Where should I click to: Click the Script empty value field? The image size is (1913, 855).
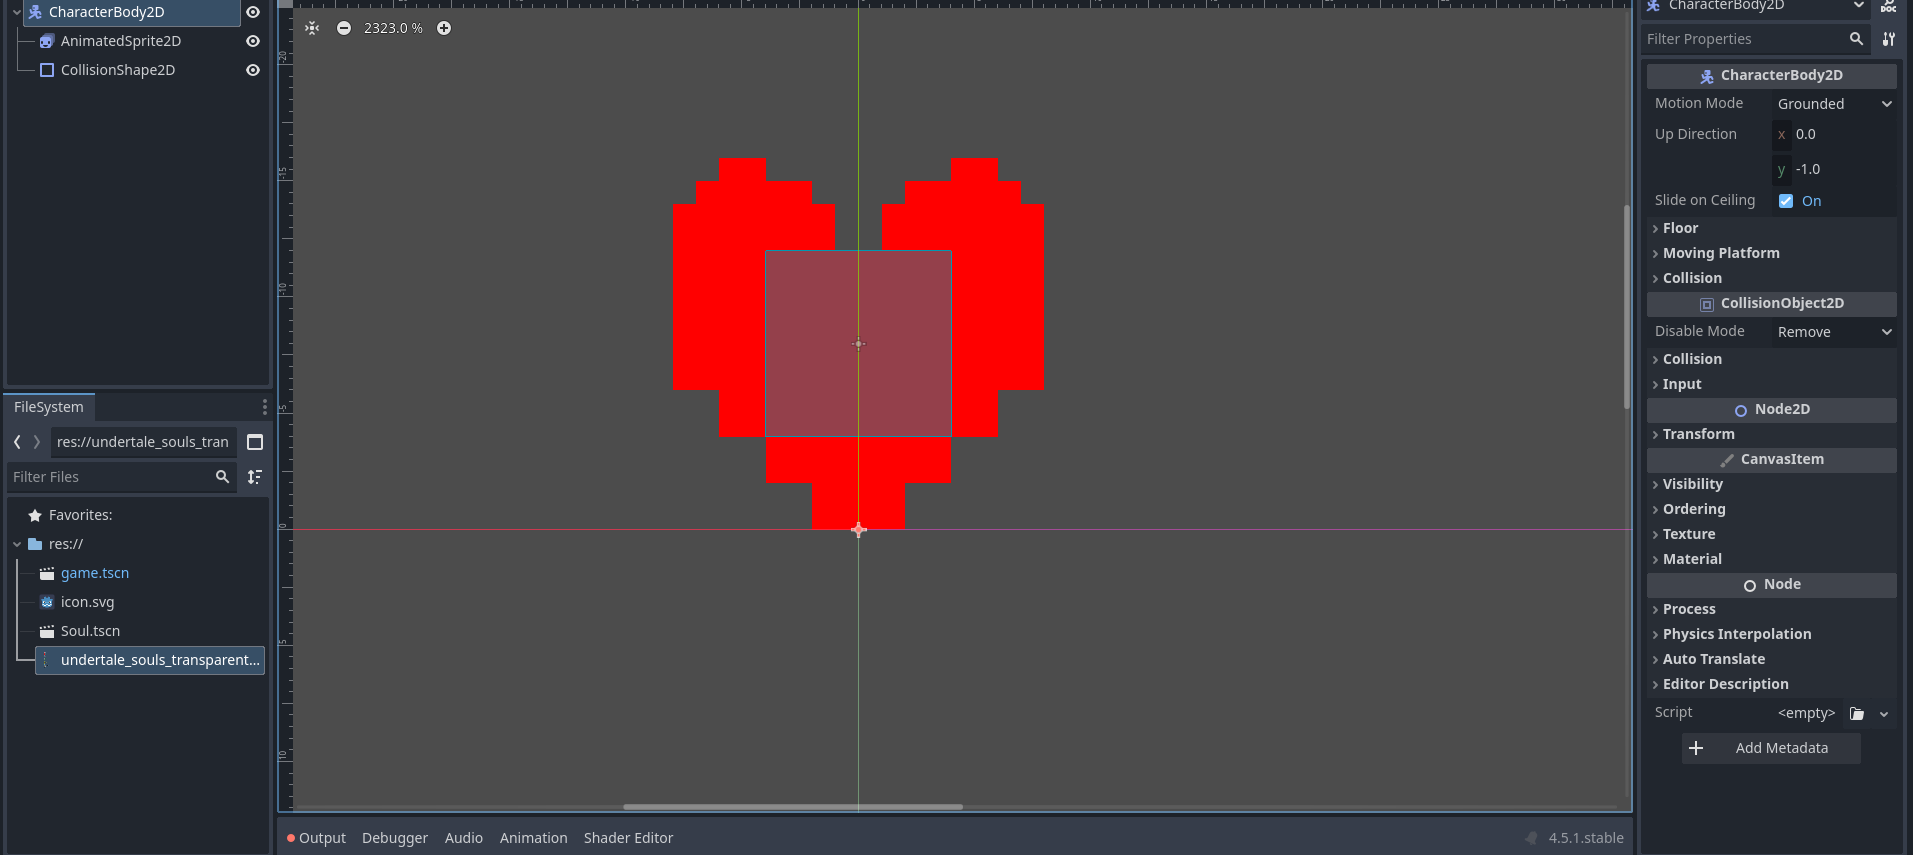coord(1806,713)
